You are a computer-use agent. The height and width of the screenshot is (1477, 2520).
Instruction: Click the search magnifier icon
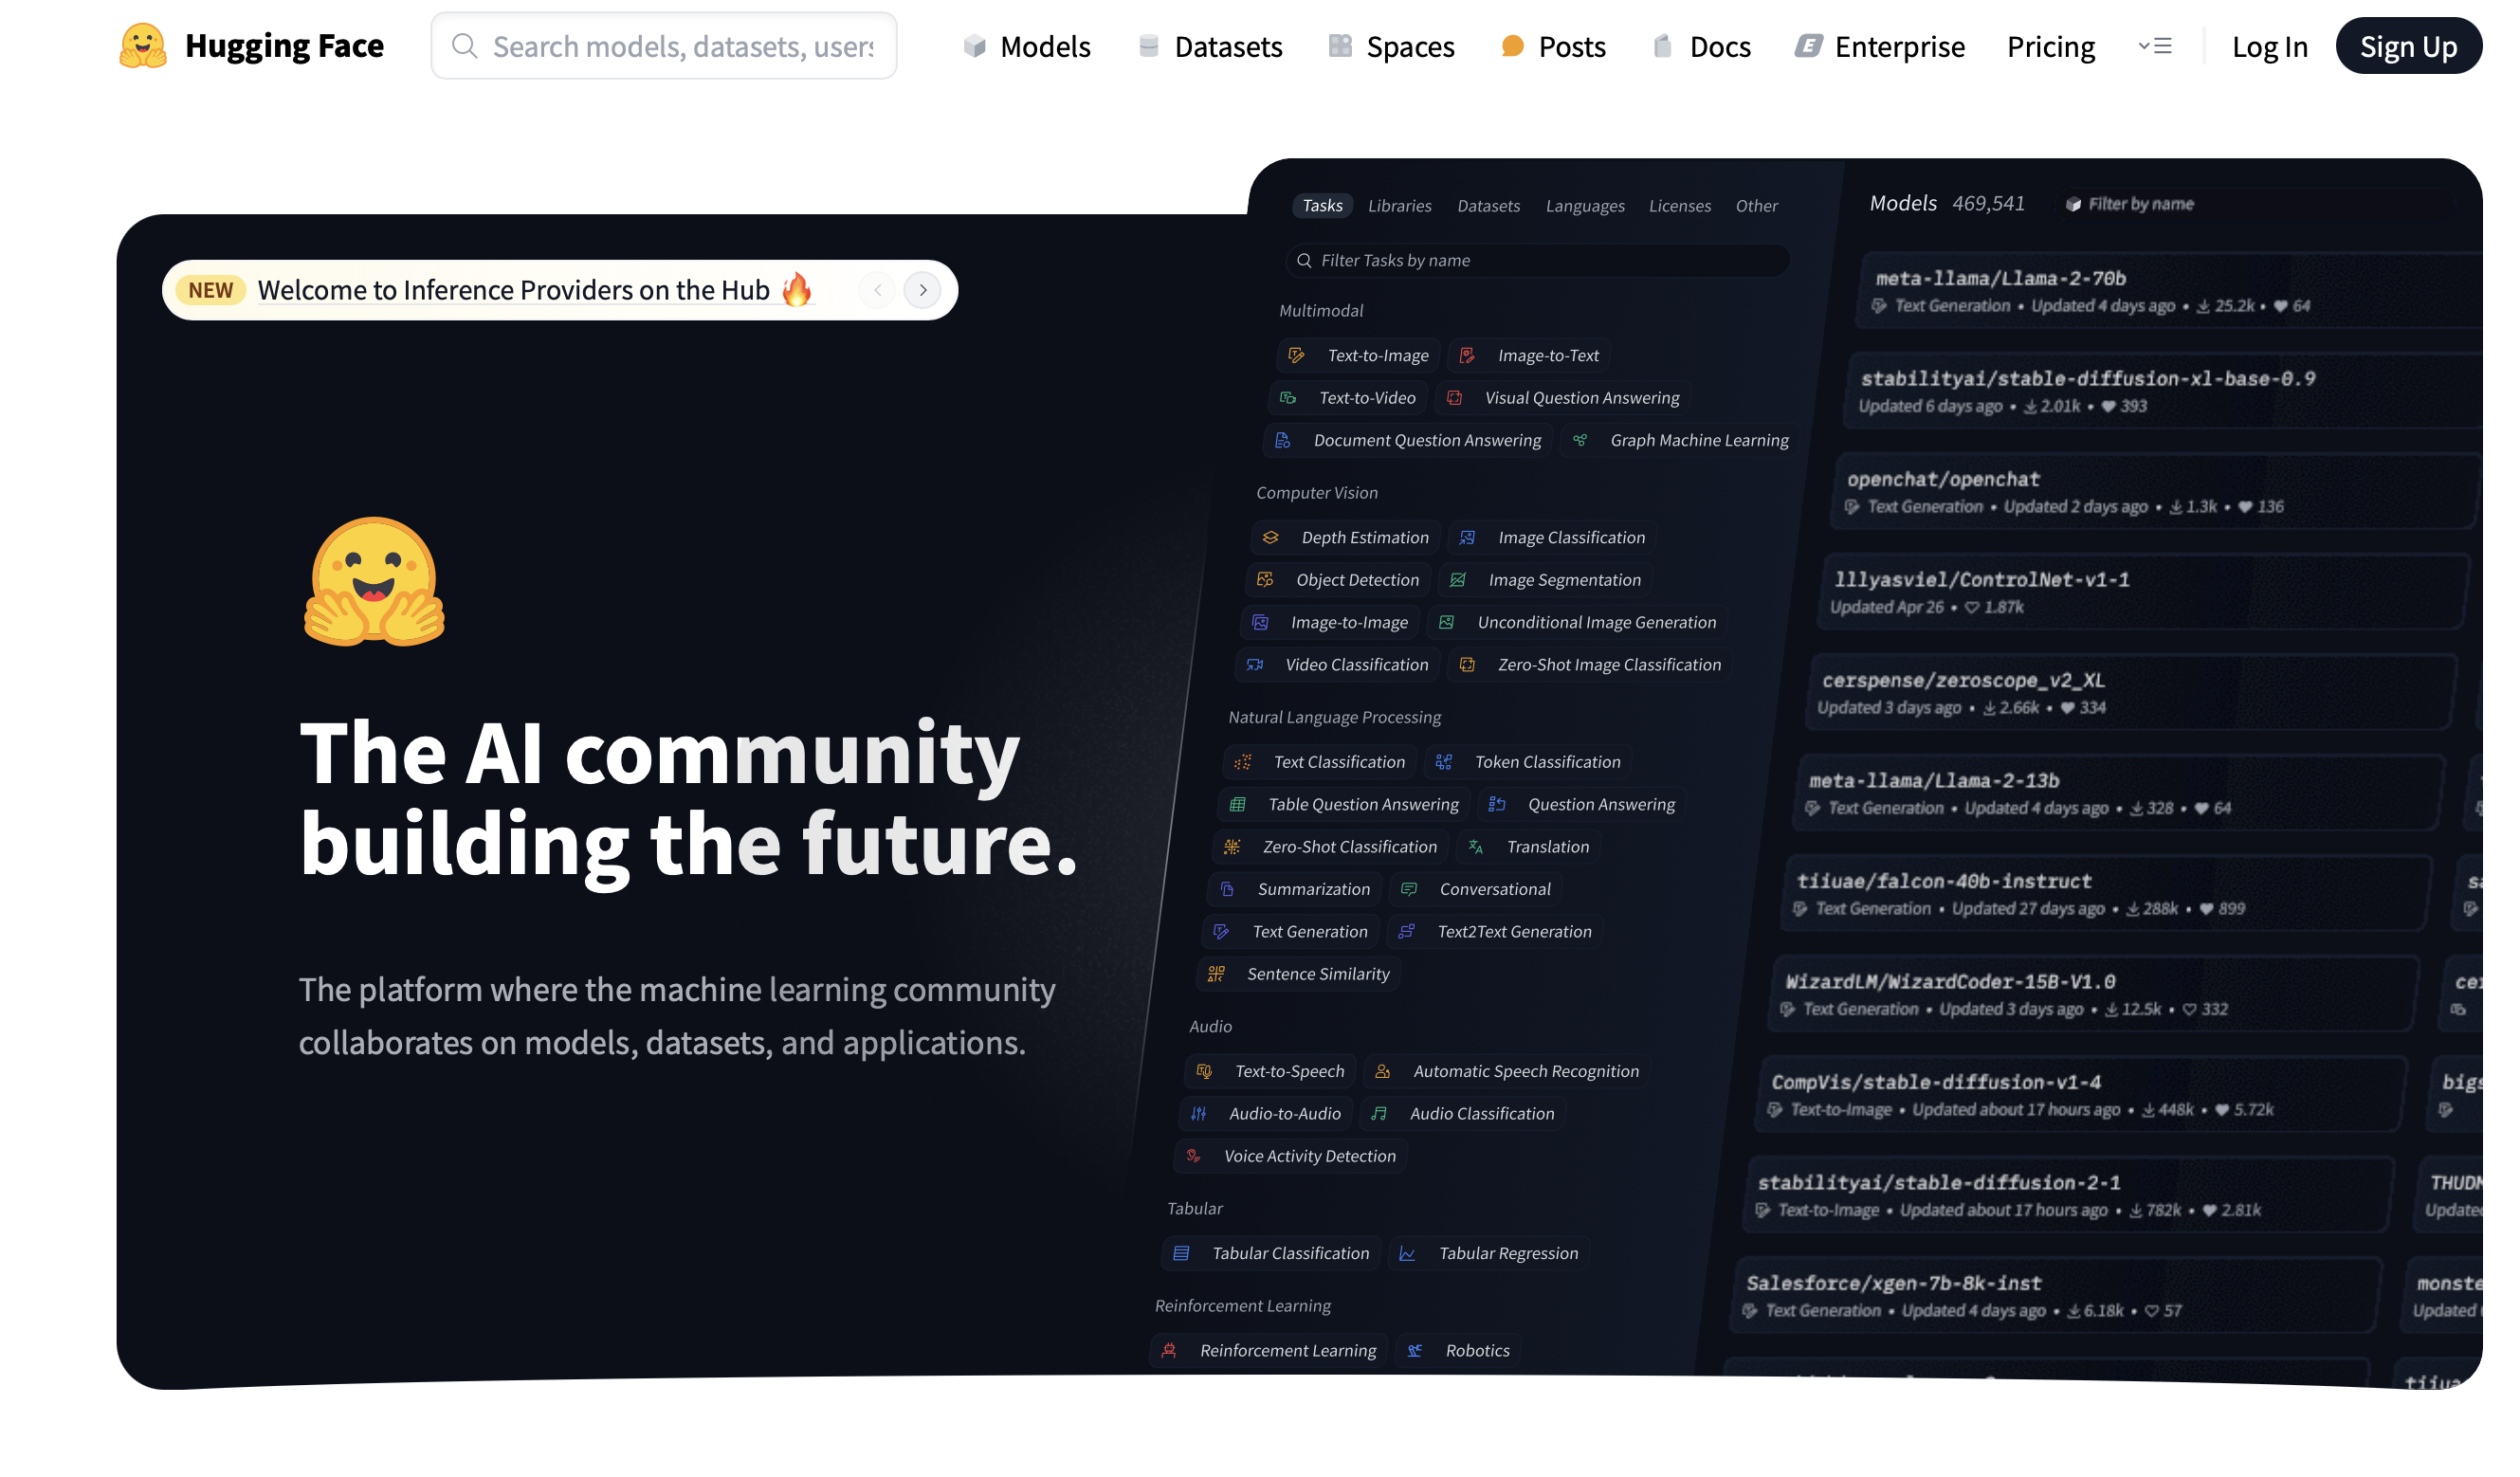tap(464, 46)
